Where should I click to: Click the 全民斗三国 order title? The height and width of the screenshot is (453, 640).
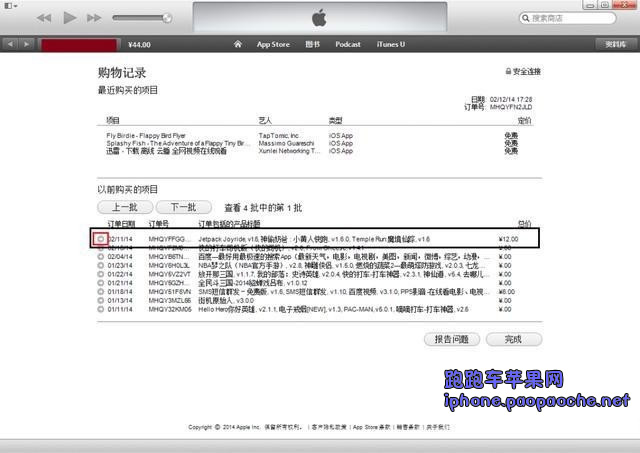point(253,283)
